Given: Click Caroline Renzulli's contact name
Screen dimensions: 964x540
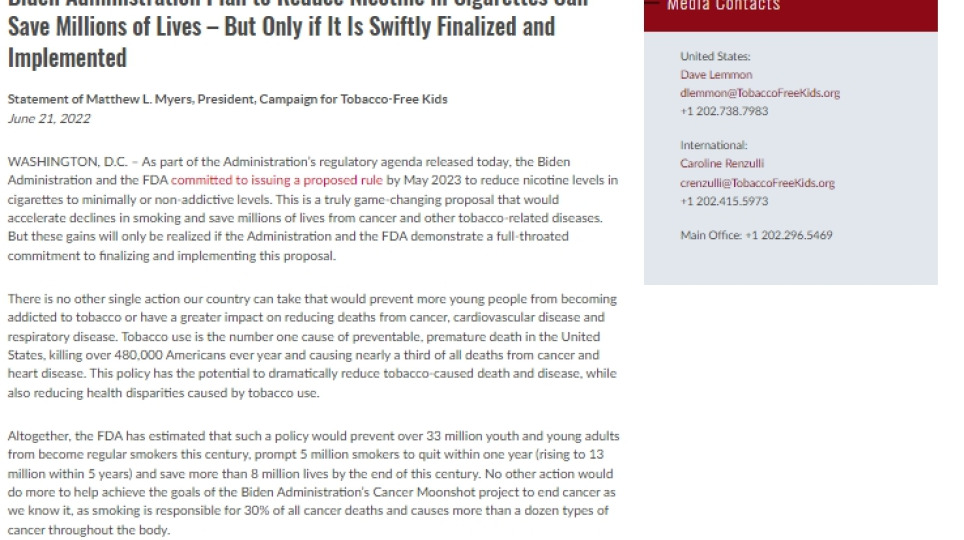Looking at the screenshot, I should [723, 164].
